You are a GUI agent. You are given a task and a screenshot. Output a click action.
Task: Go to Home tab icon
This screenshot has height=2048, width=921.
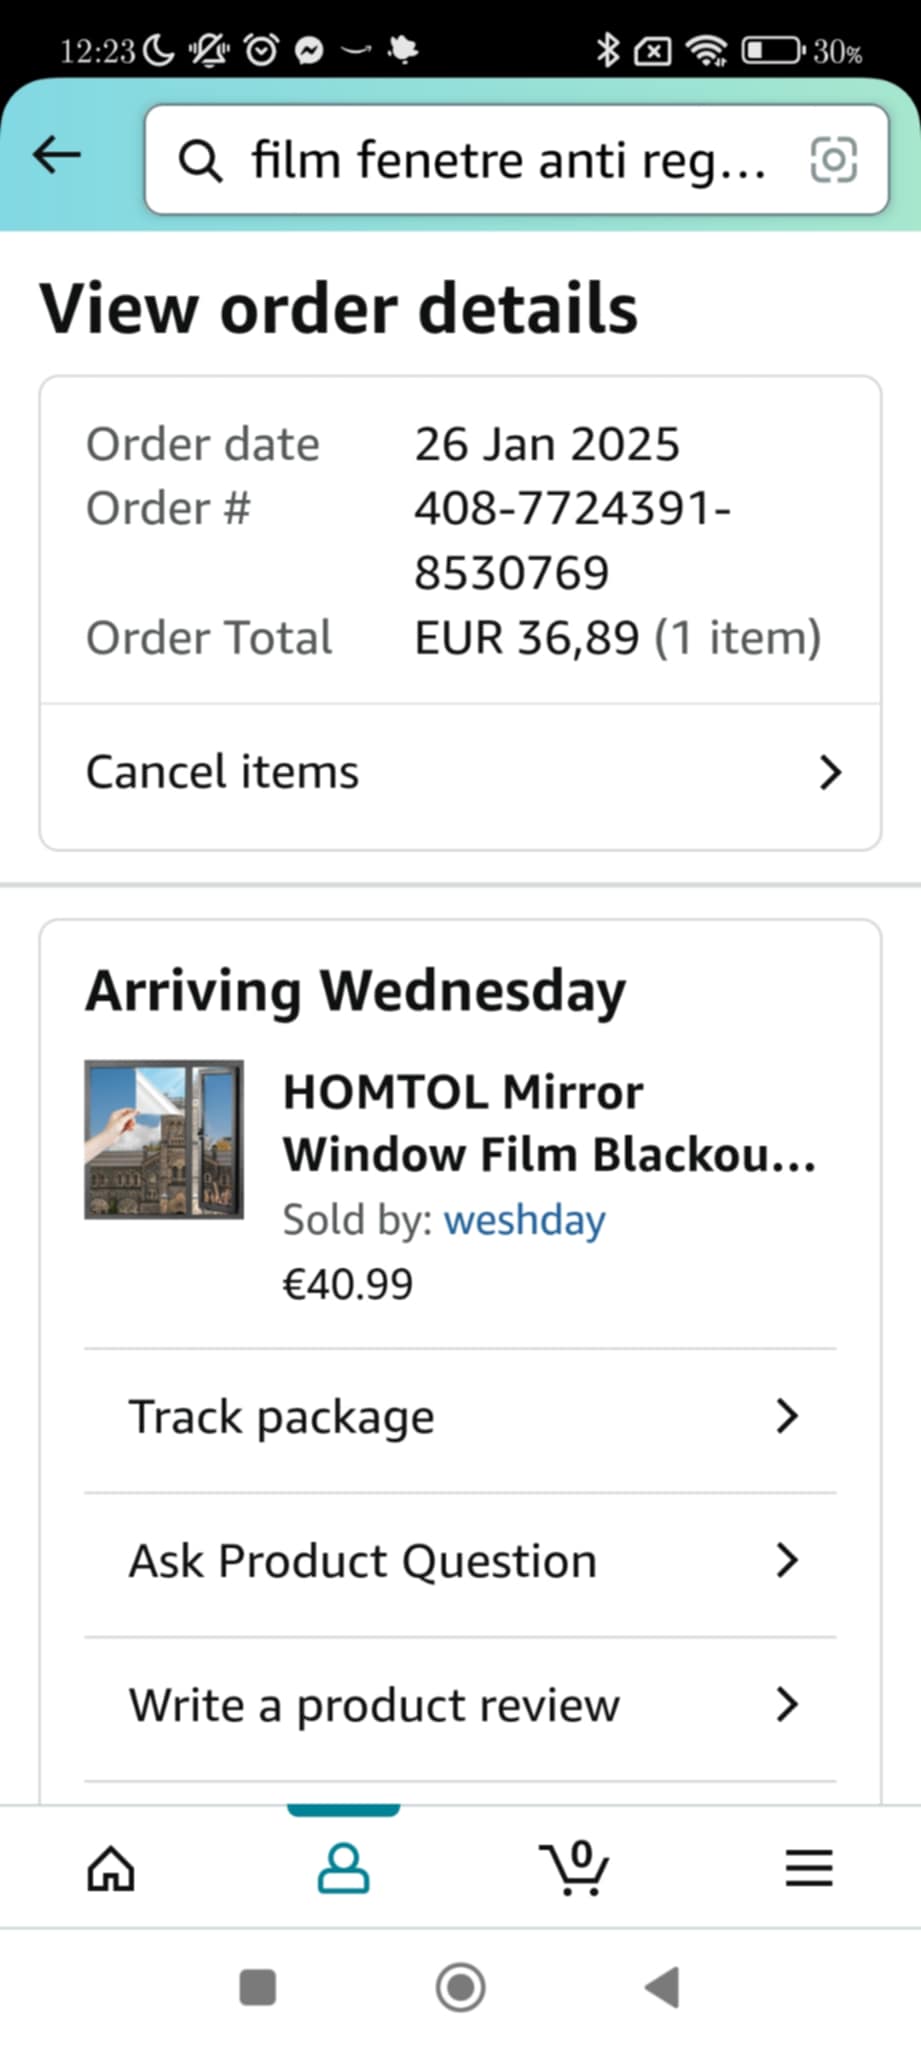[x=110, y=1867]
